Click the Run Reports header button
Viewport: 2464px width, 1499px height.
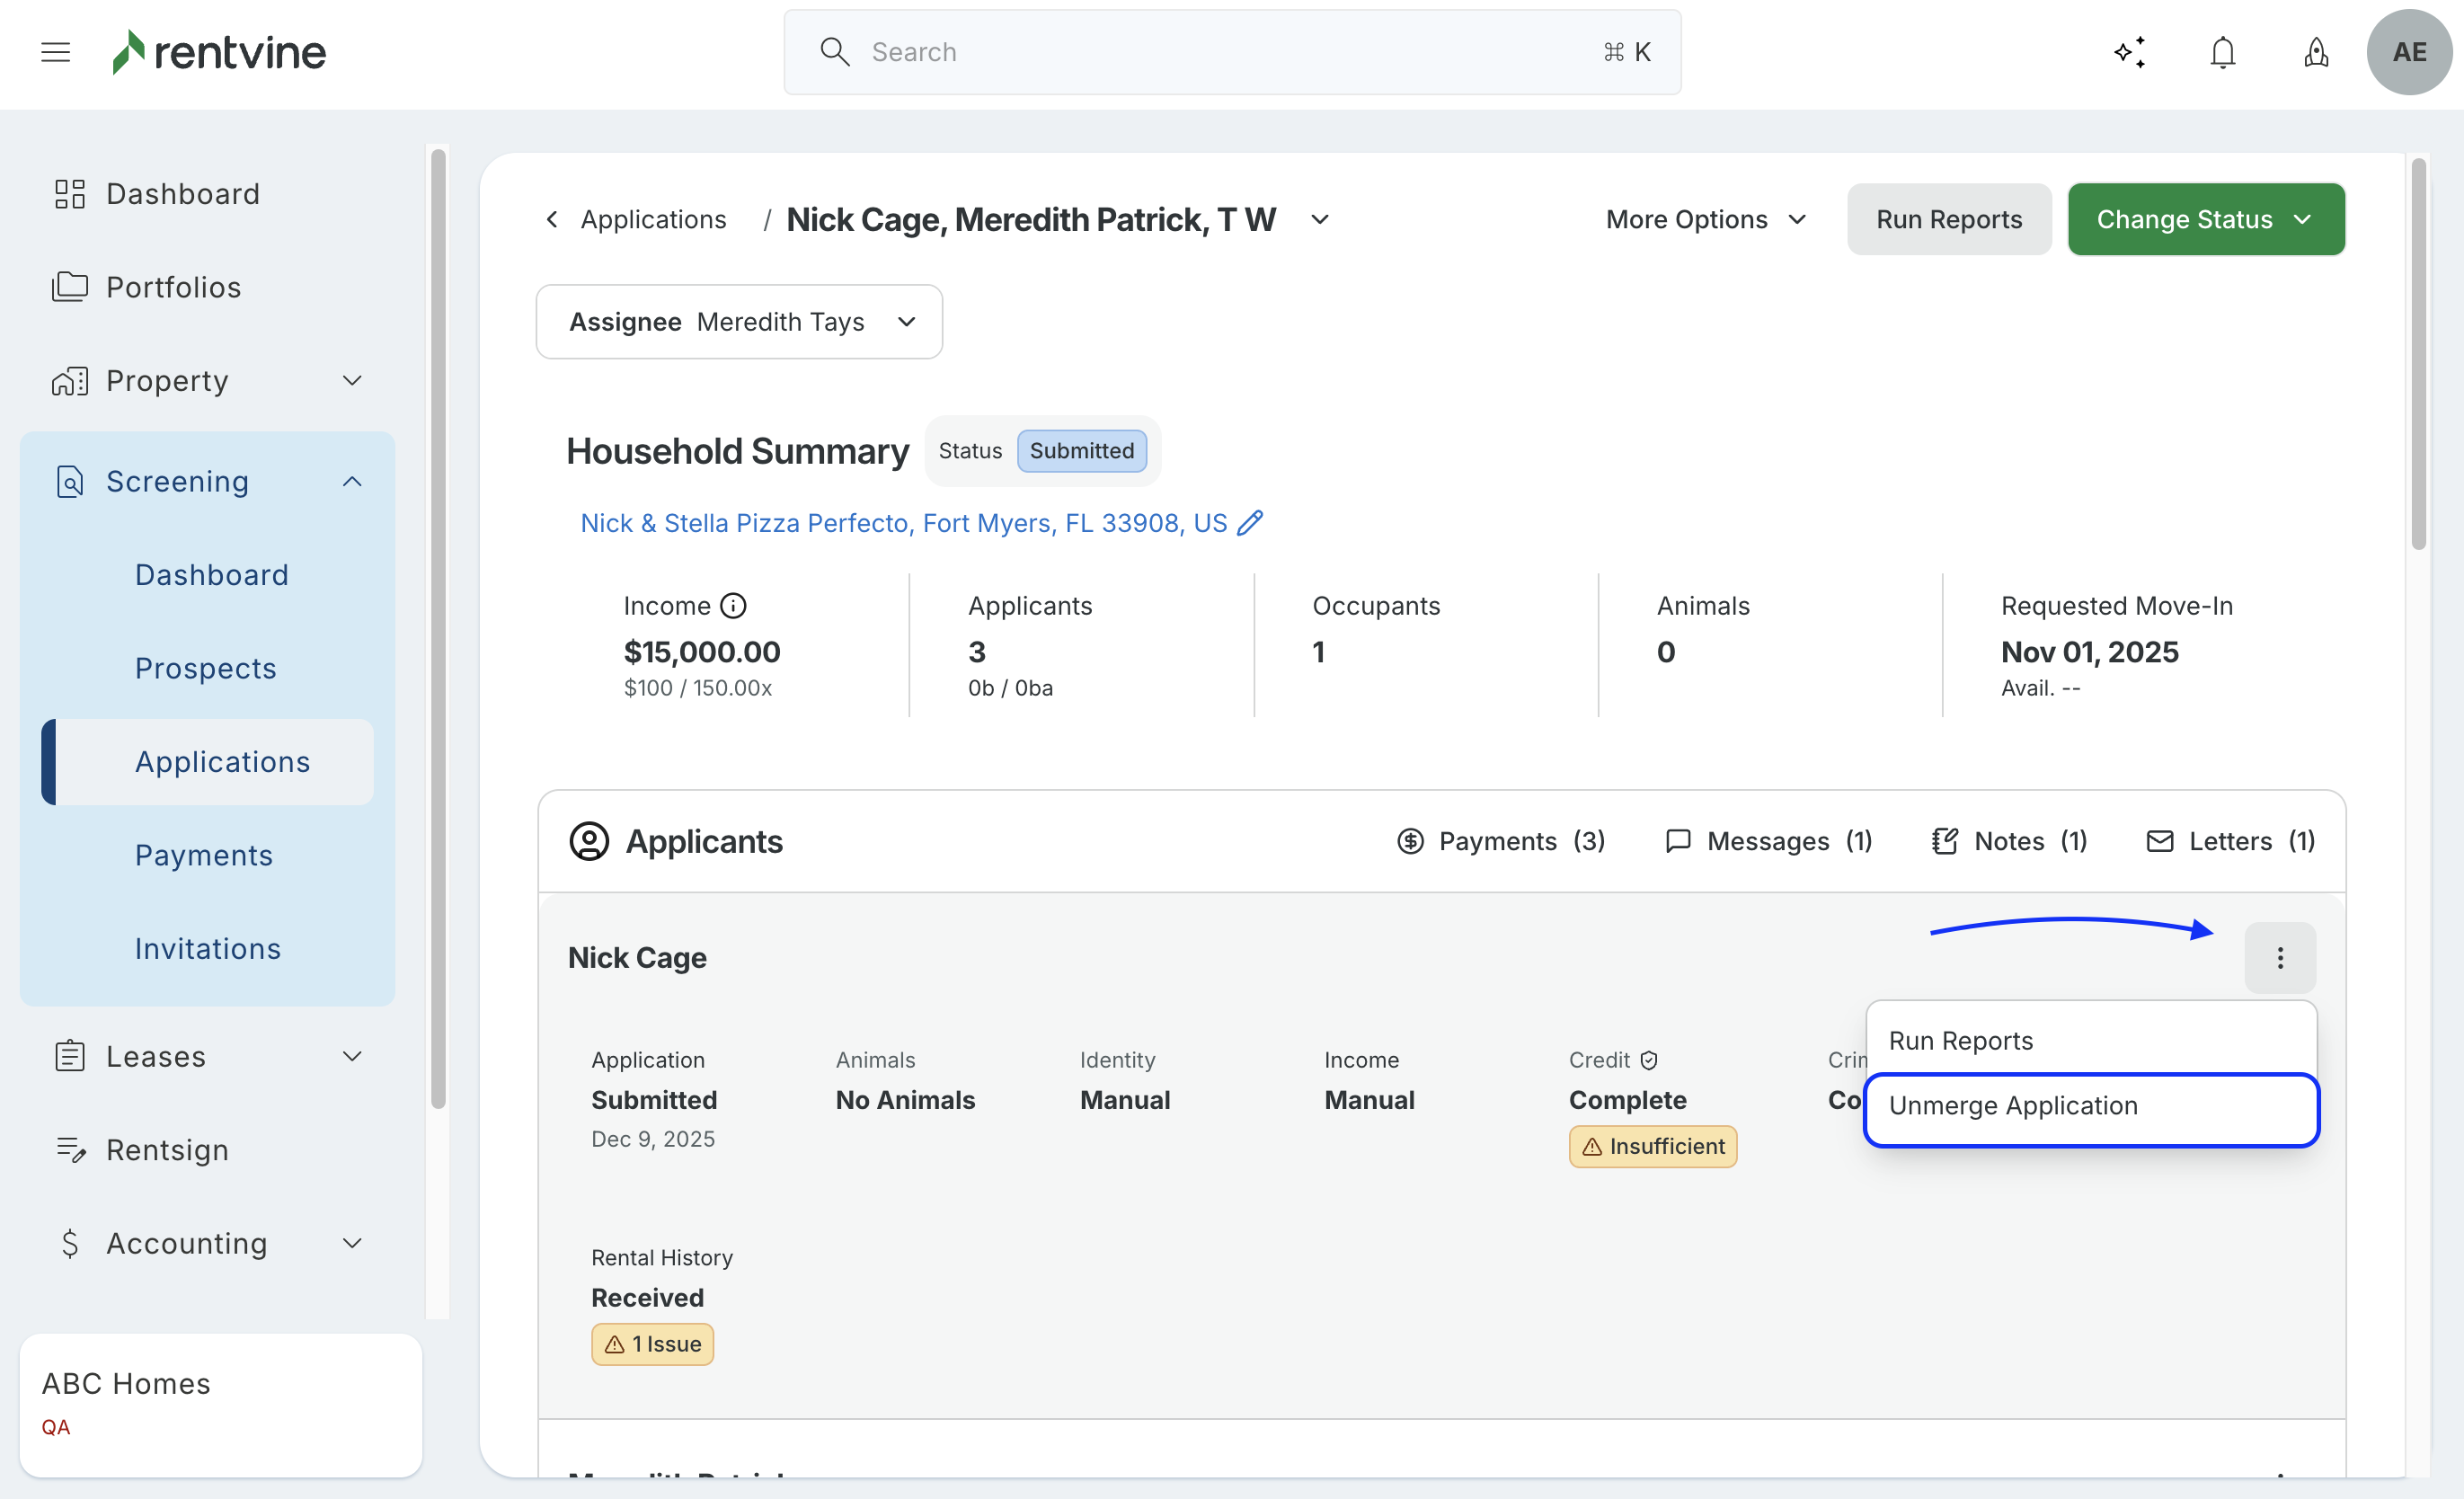pyautogui.click(x=1948, y=219)
